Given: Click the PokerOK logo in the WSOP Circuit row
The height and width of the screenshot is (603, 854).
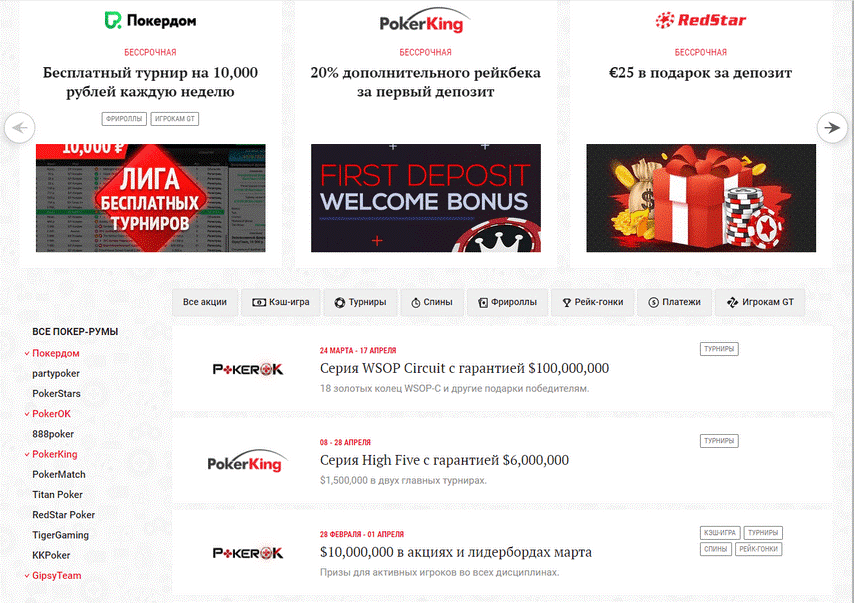Looking at the screenshot, I should click(248, 370).
